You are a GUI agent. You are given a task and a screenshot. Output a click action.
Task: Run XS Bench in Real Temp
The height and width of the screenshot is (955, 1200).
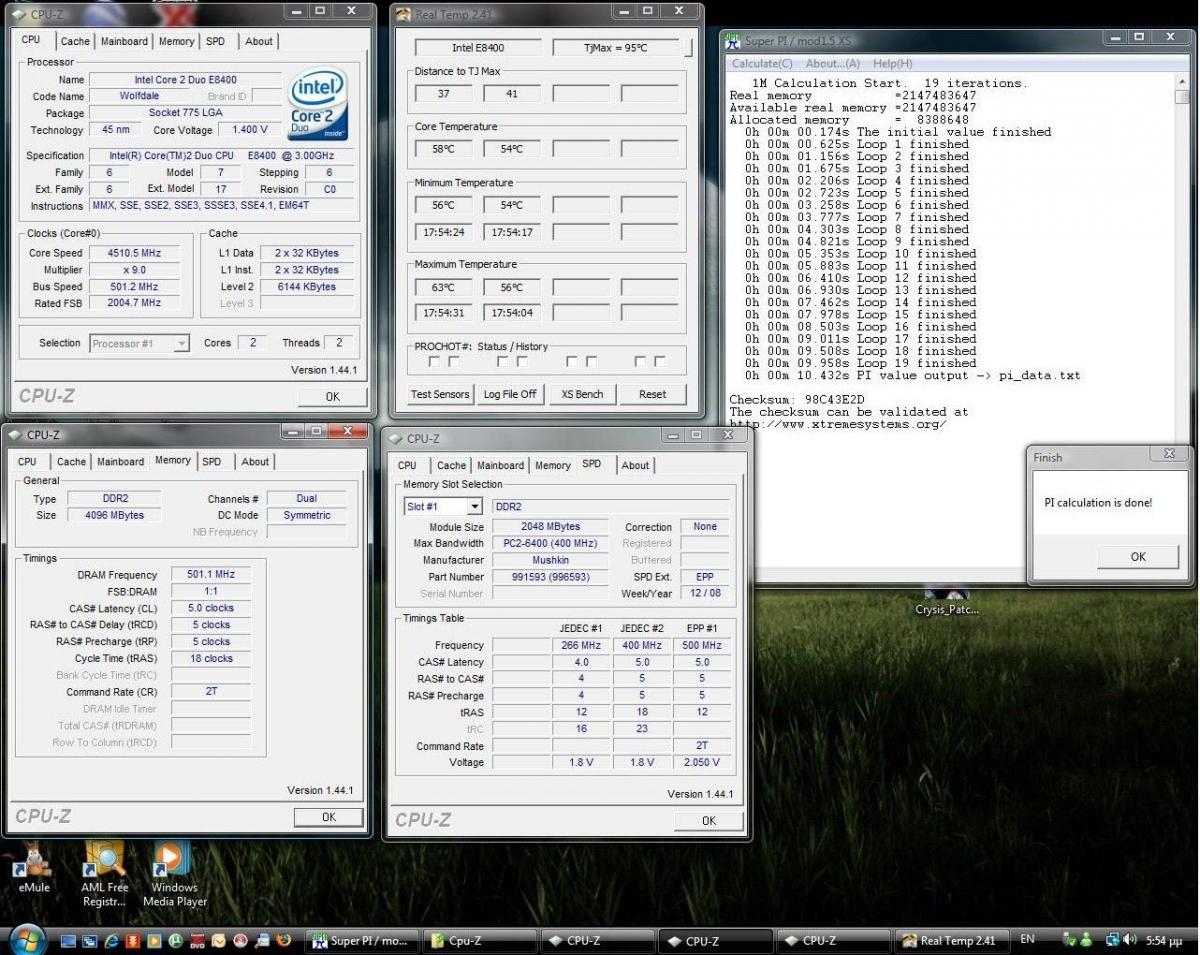[582, 394]
